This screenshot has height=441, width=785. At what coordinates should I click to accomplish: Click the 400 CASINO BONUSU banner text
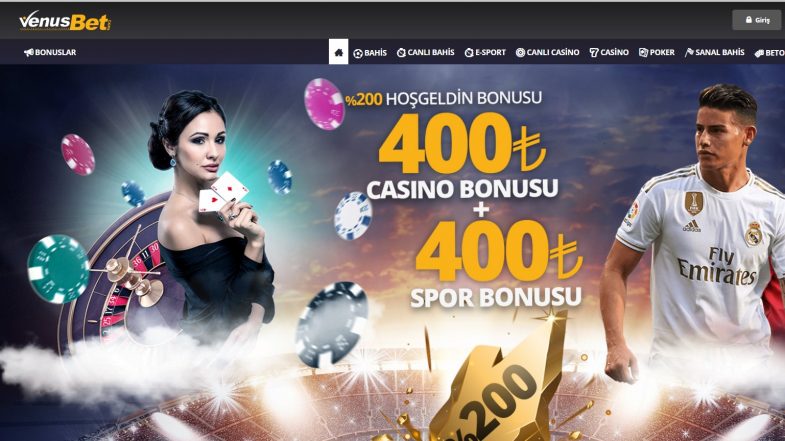[462, 156]
